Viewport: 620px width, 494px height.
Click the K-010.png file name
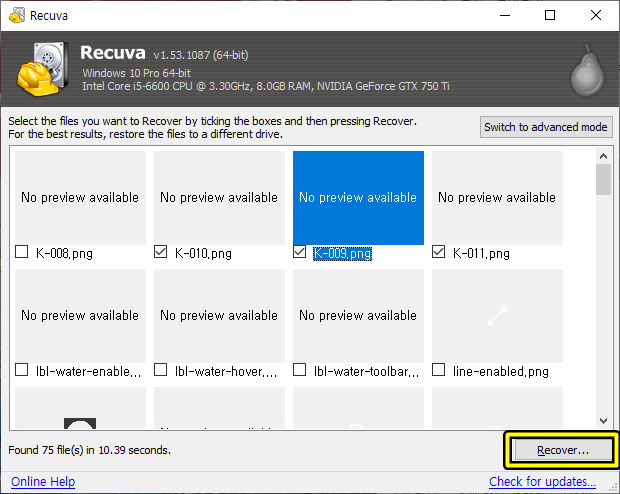point(203,253)
